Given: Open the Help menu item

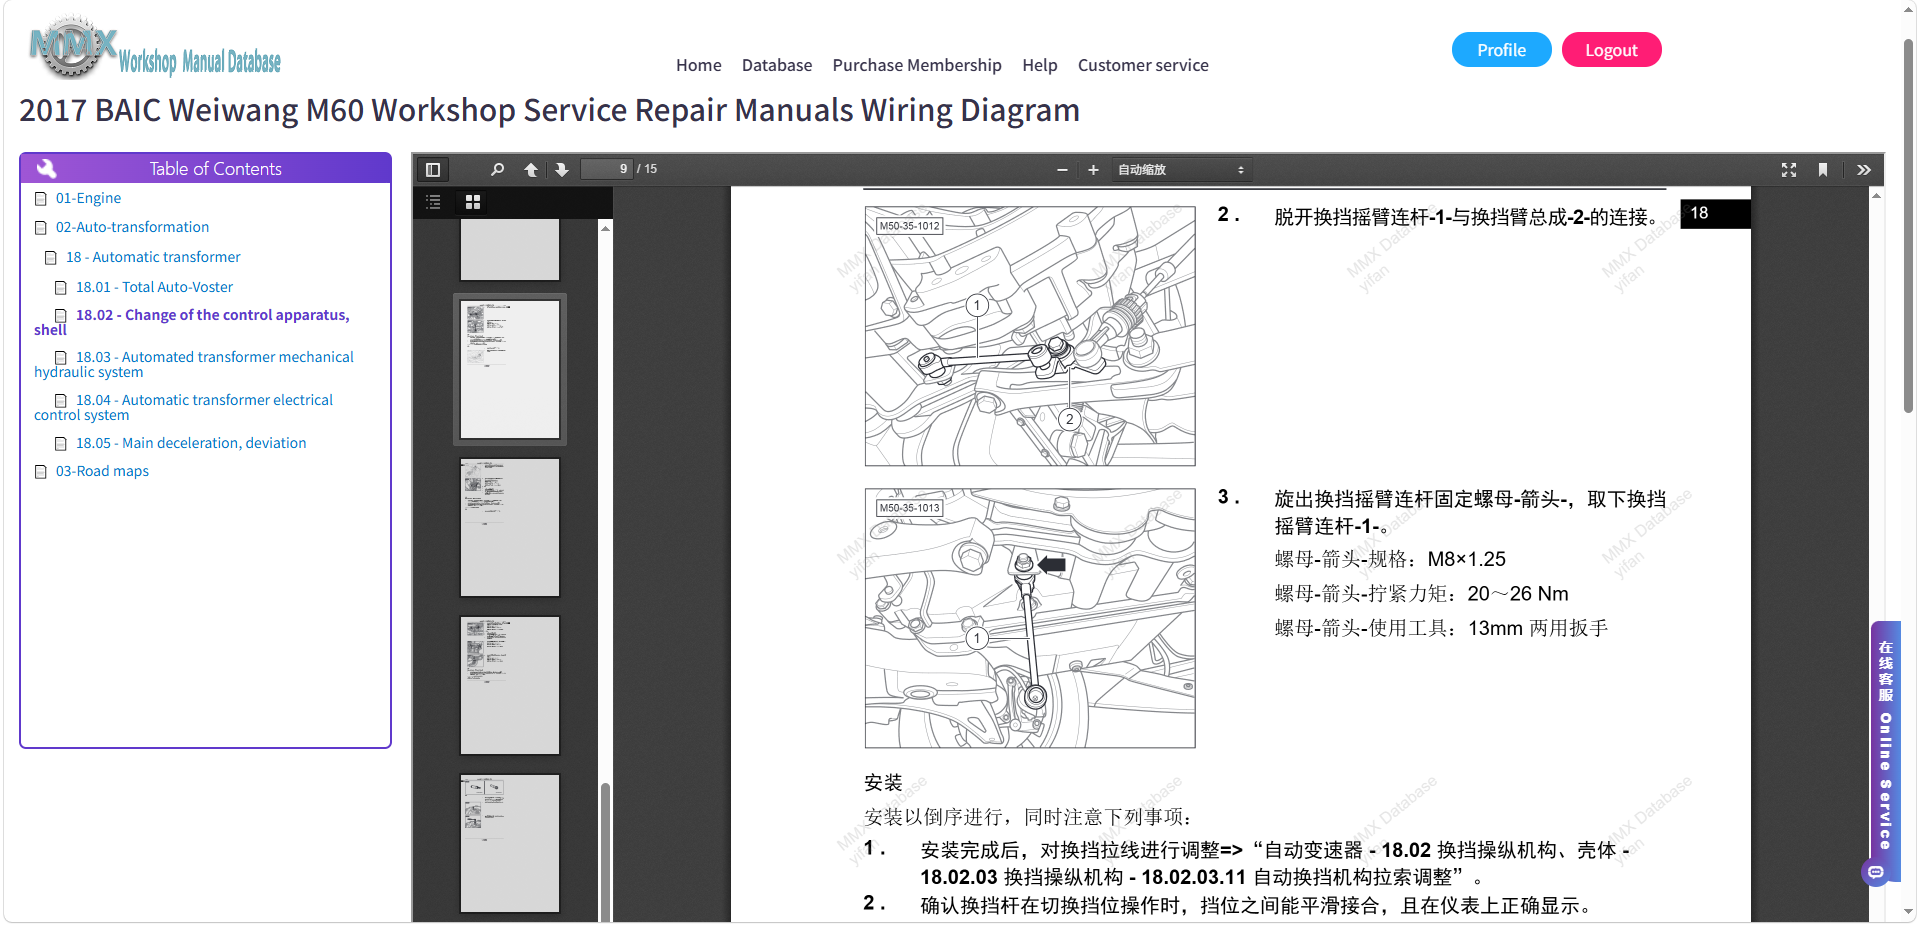Looking at the screenshot, I should 1039,65.
